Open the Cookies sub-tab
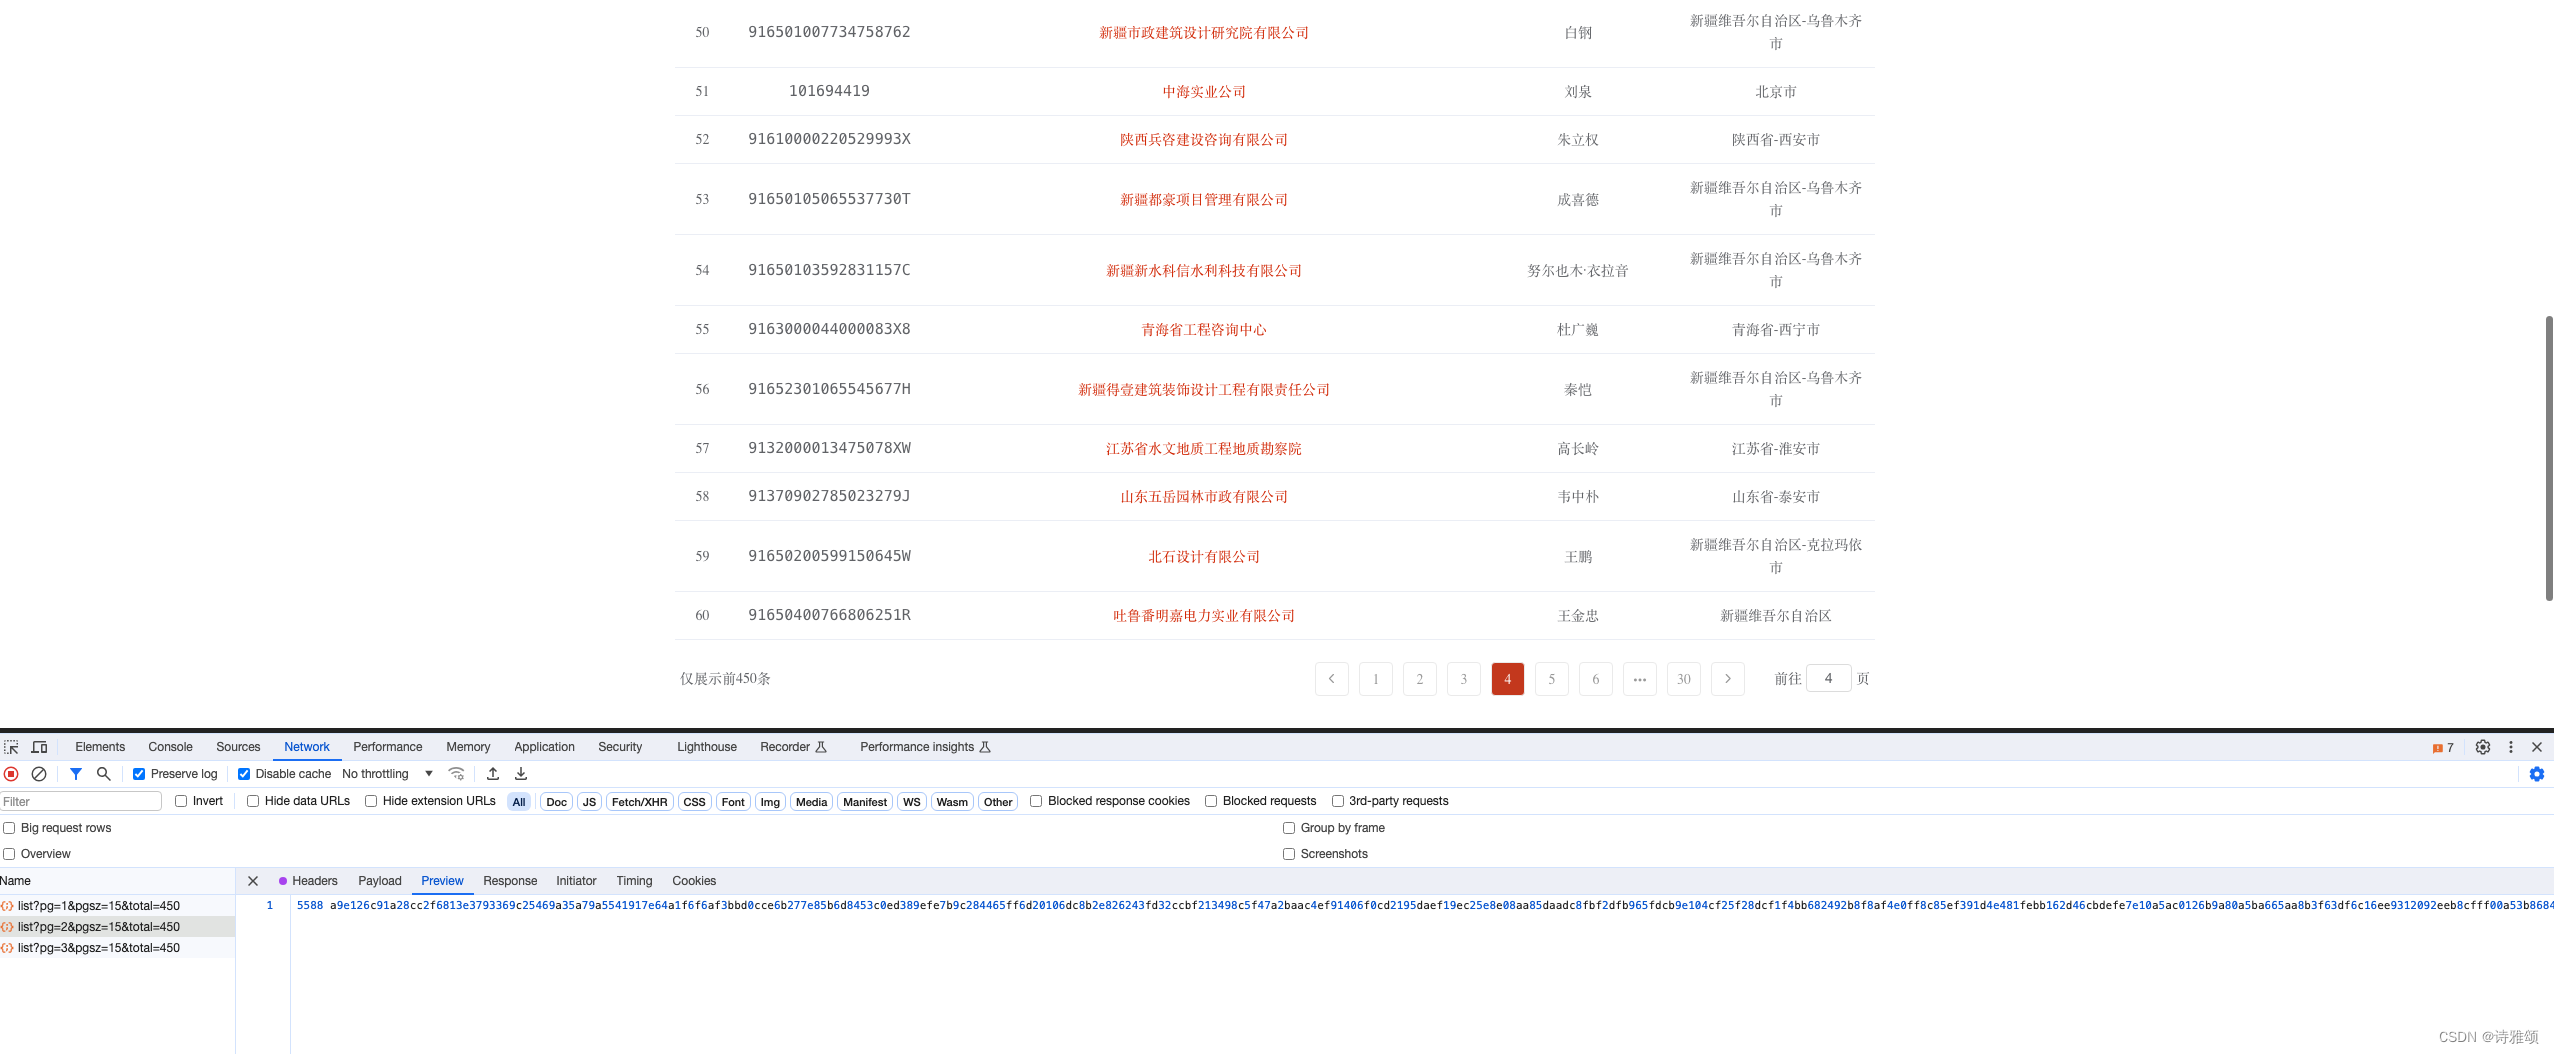Viewport: 2554px width, 1054px height. click(x=694, y=881)
